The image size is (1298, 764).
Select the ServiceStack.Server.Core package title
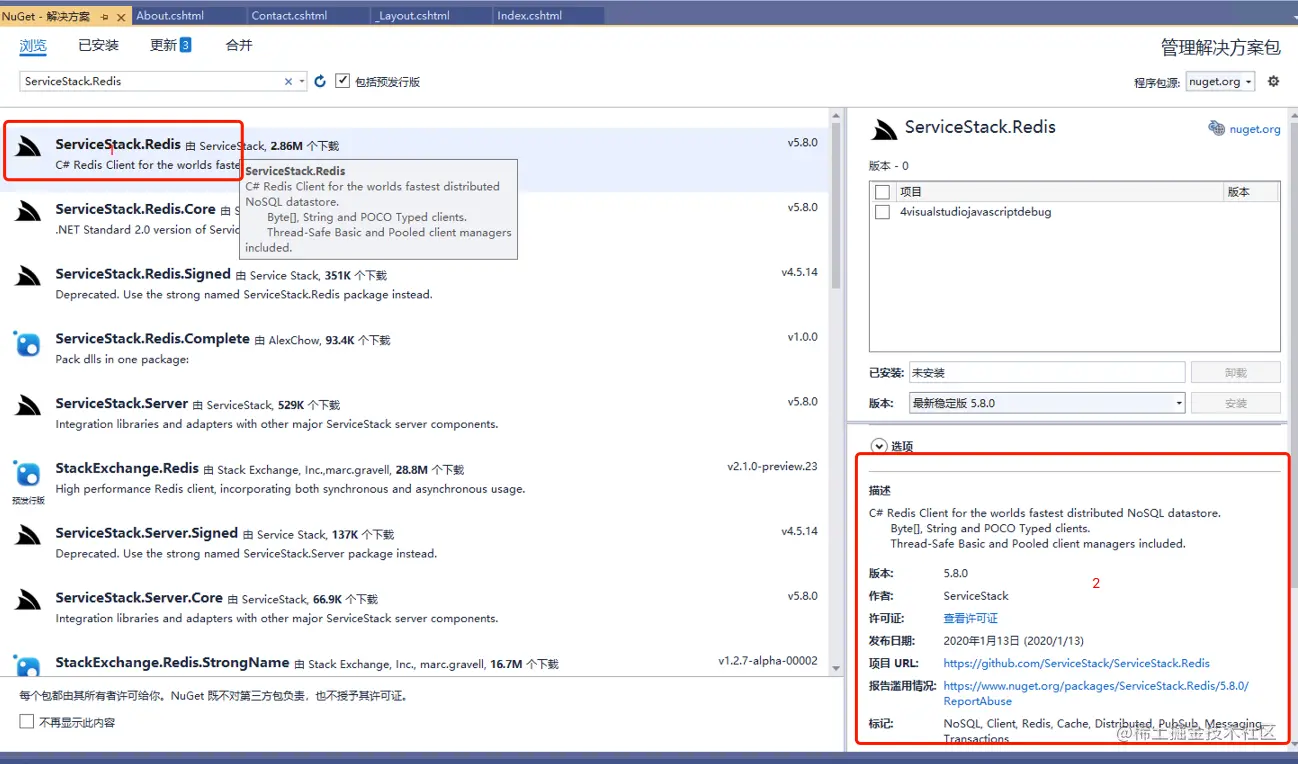[x=139, y=597]
